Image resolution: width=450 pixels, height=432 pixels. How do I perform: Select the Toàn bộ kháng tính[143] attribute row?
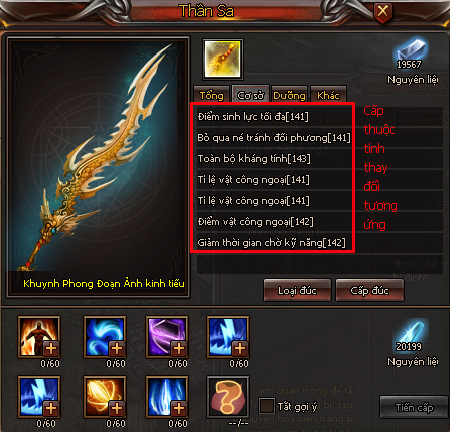point(274,159)
